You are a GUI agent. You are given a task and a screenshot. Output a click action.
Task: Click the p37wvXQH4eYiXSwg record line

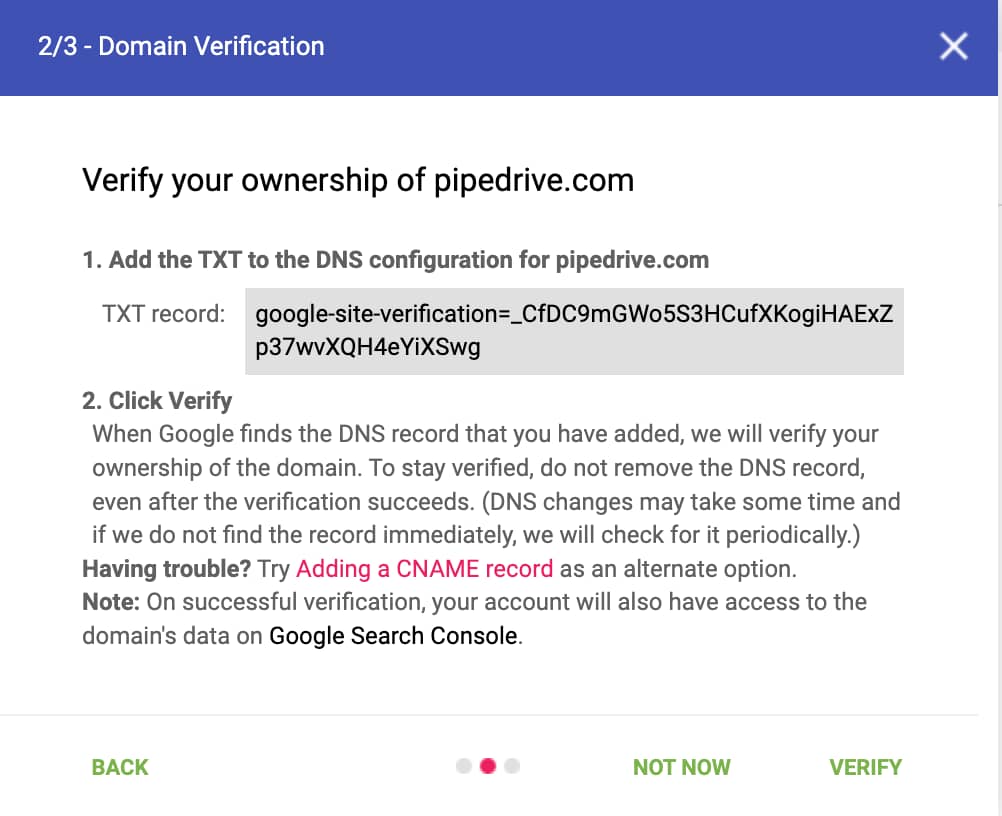(x=367, y=348)
